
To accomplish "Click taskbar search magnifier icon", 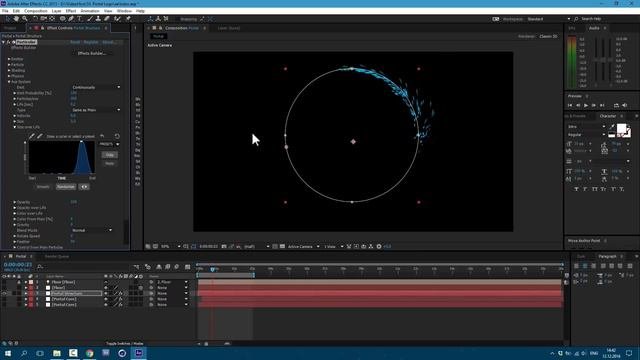I will tap(24, 353).
